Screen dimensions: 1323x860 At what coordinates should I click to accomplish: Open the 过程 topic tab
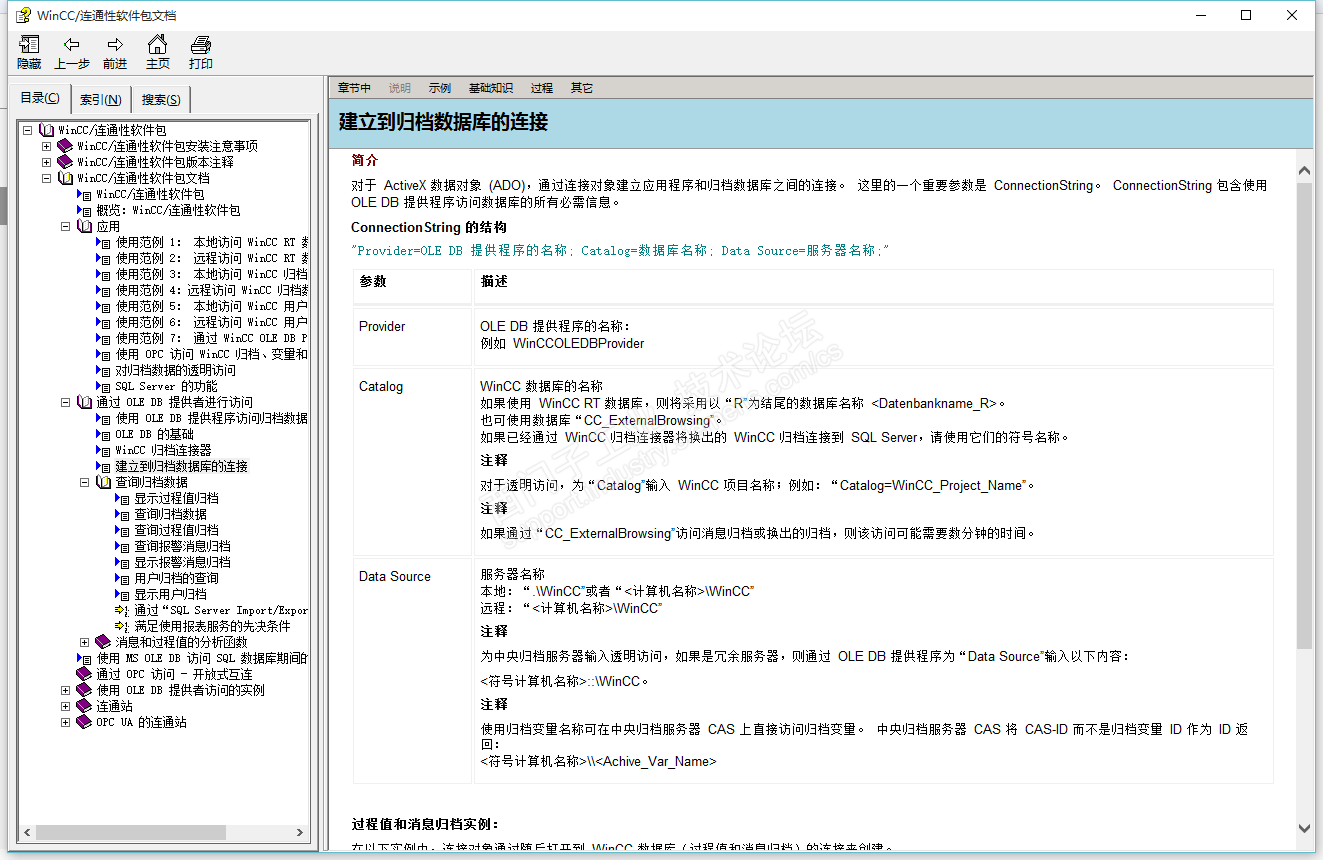(542, 88)
